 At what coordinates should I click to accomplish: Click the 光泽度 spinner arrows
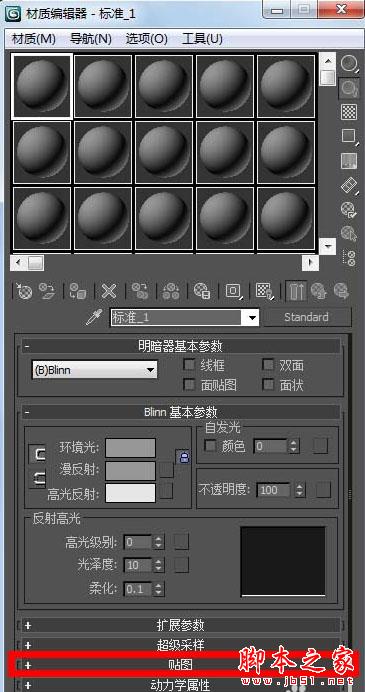point(158,565)
